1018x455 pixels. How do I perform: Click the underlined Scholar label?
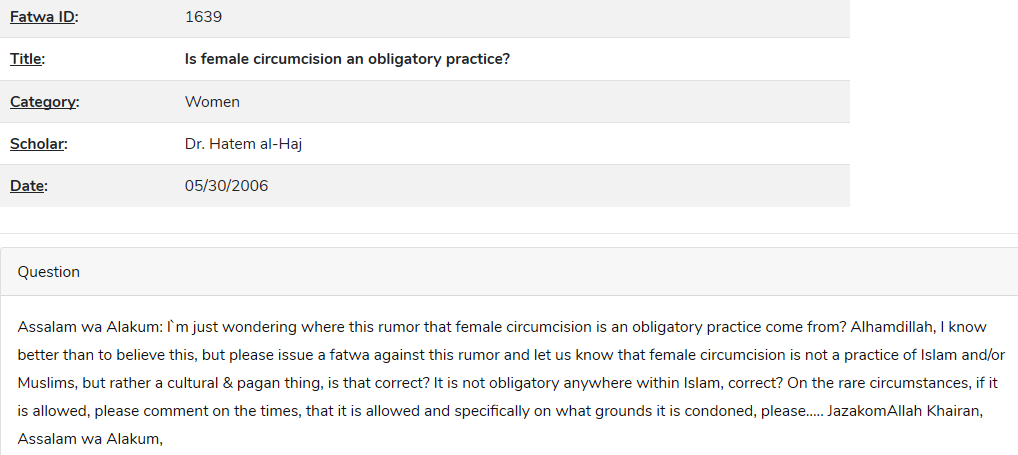(37, 144)
